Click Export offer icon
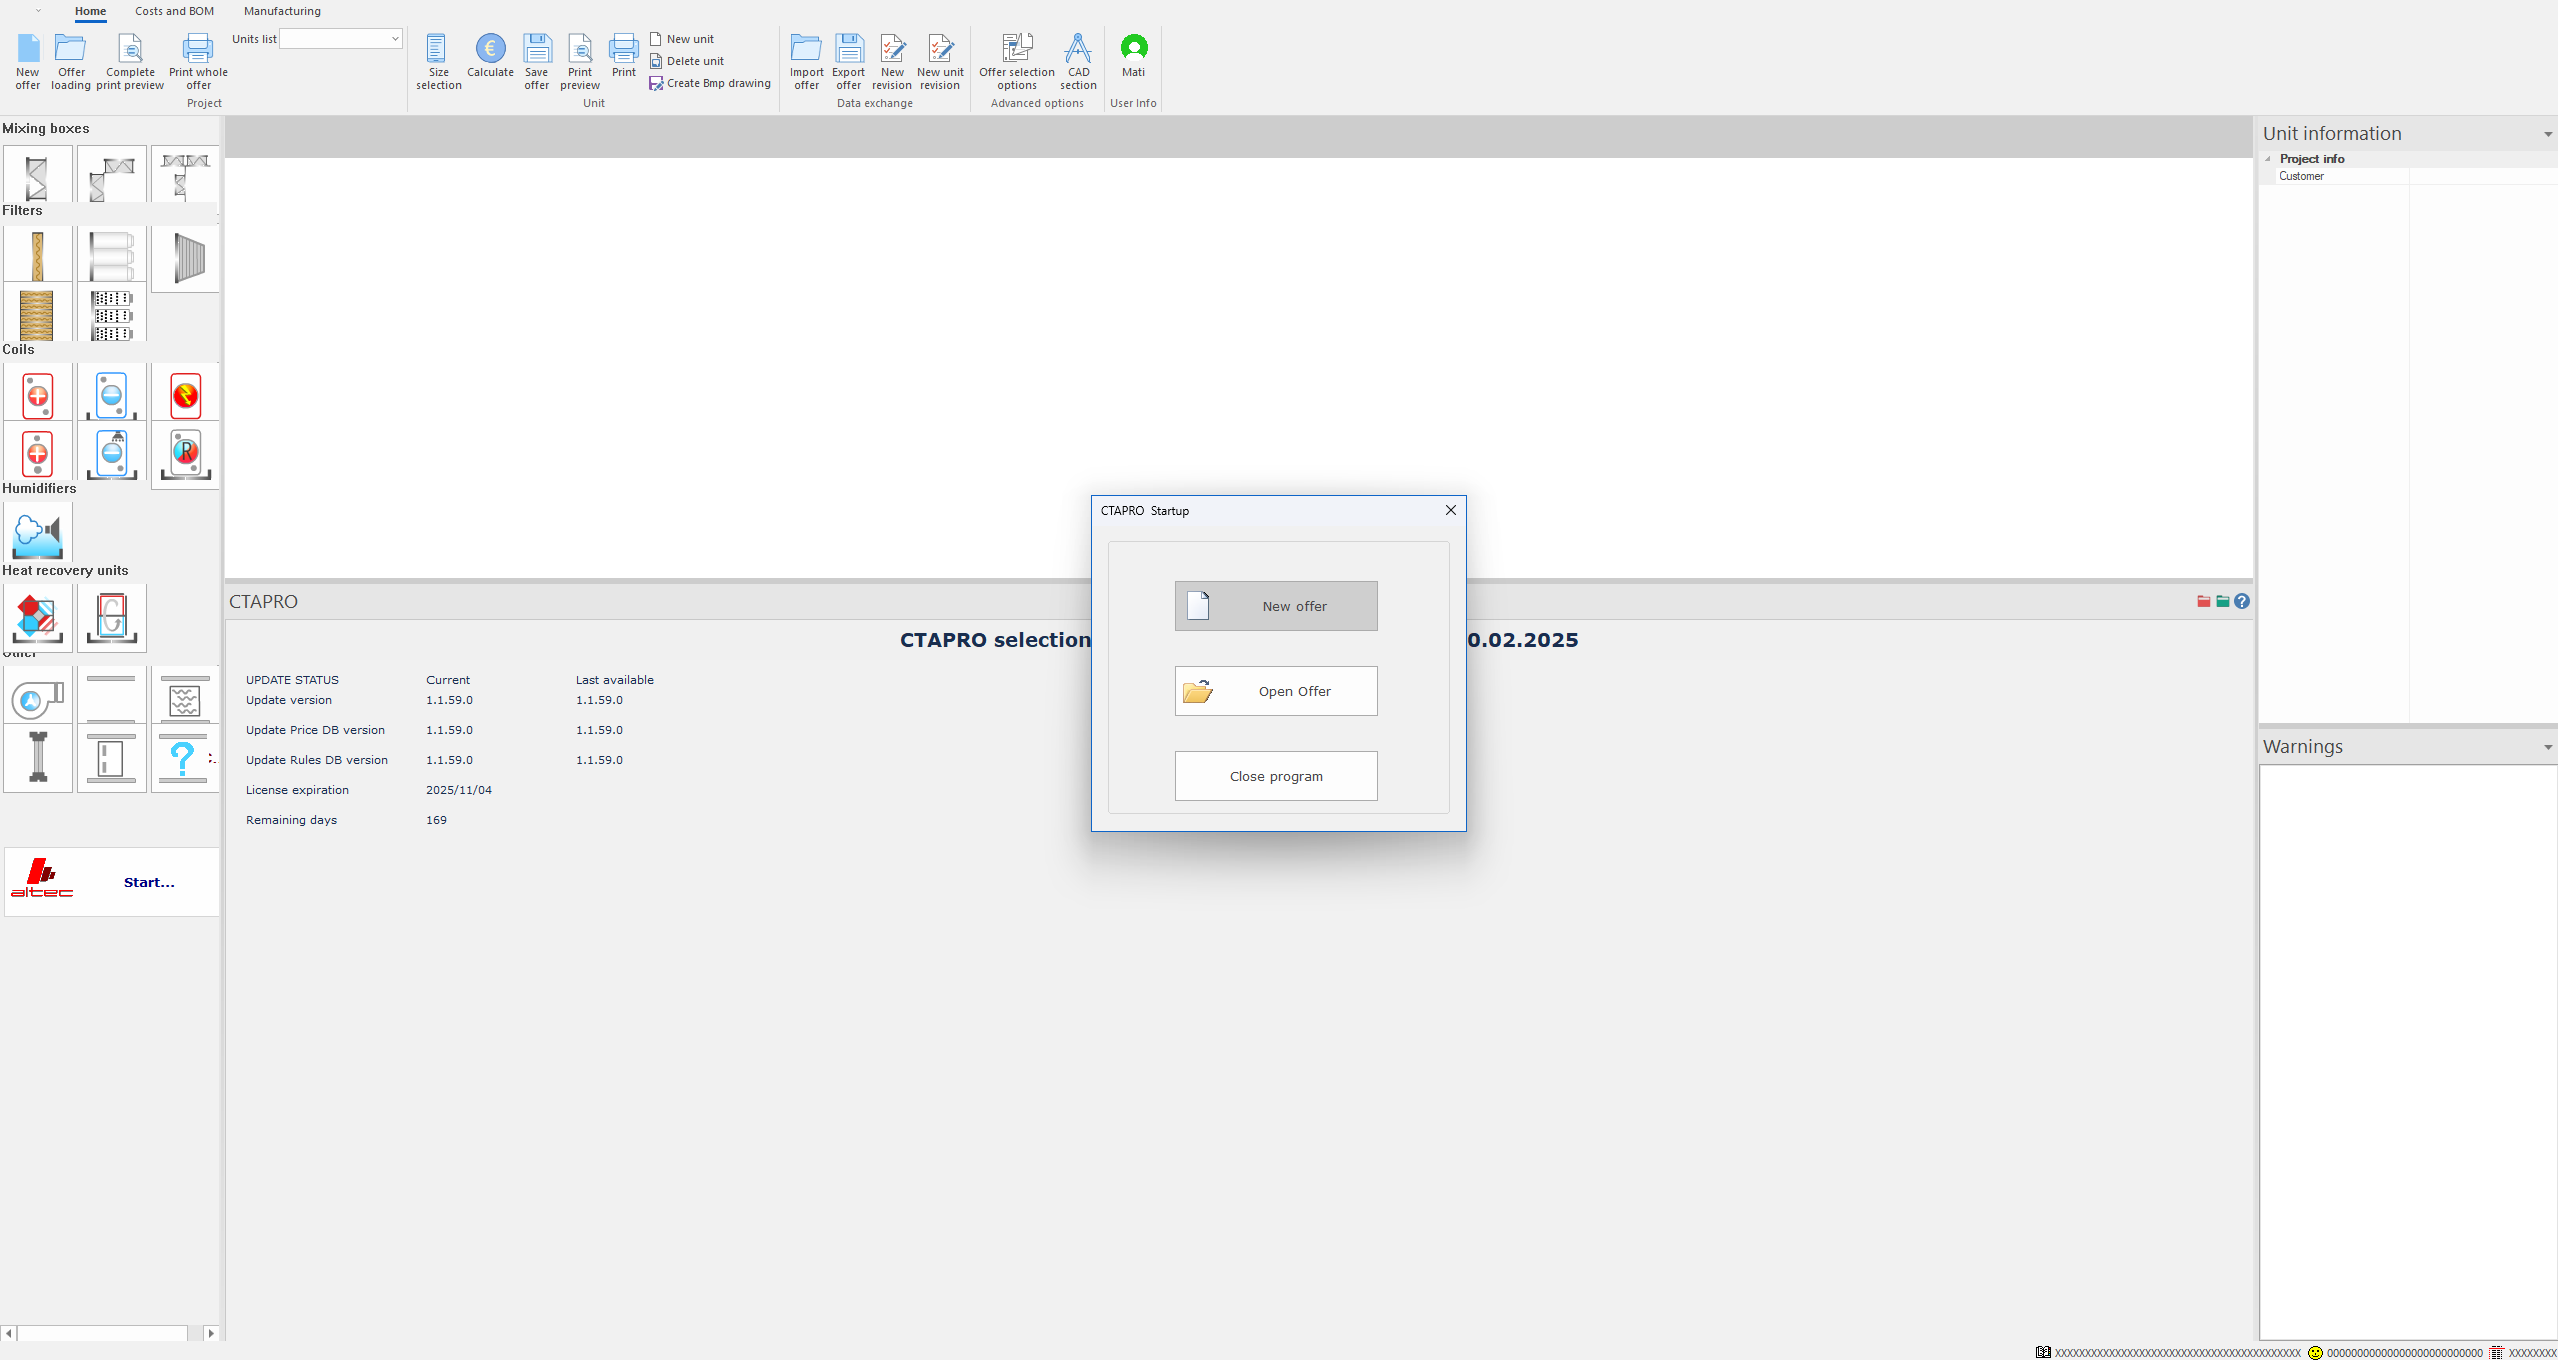2558x1360 pixels. (848, 62)
